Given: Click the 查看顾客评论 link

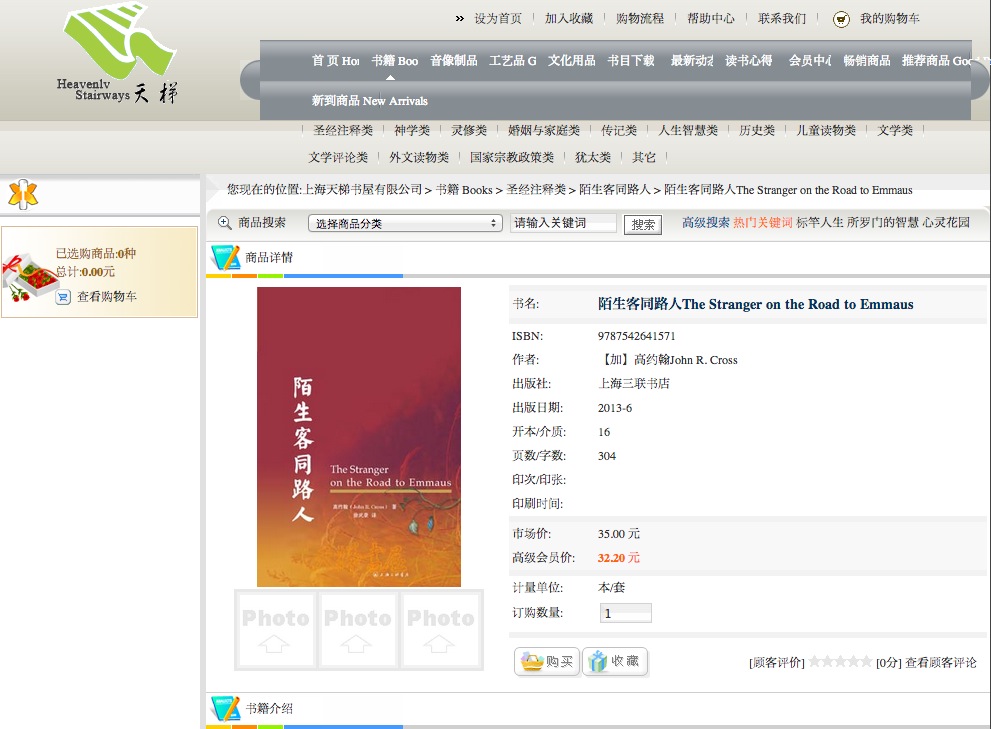Looking at the screenshot, I should (940, 663).
